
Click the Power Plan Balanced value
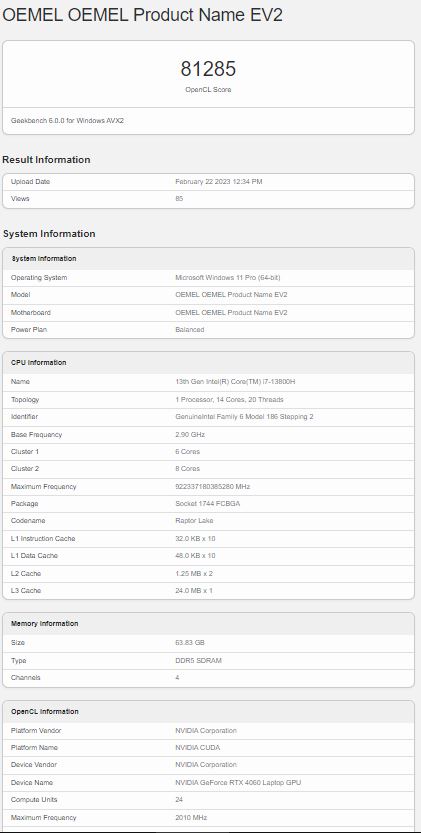coord(190,330)
